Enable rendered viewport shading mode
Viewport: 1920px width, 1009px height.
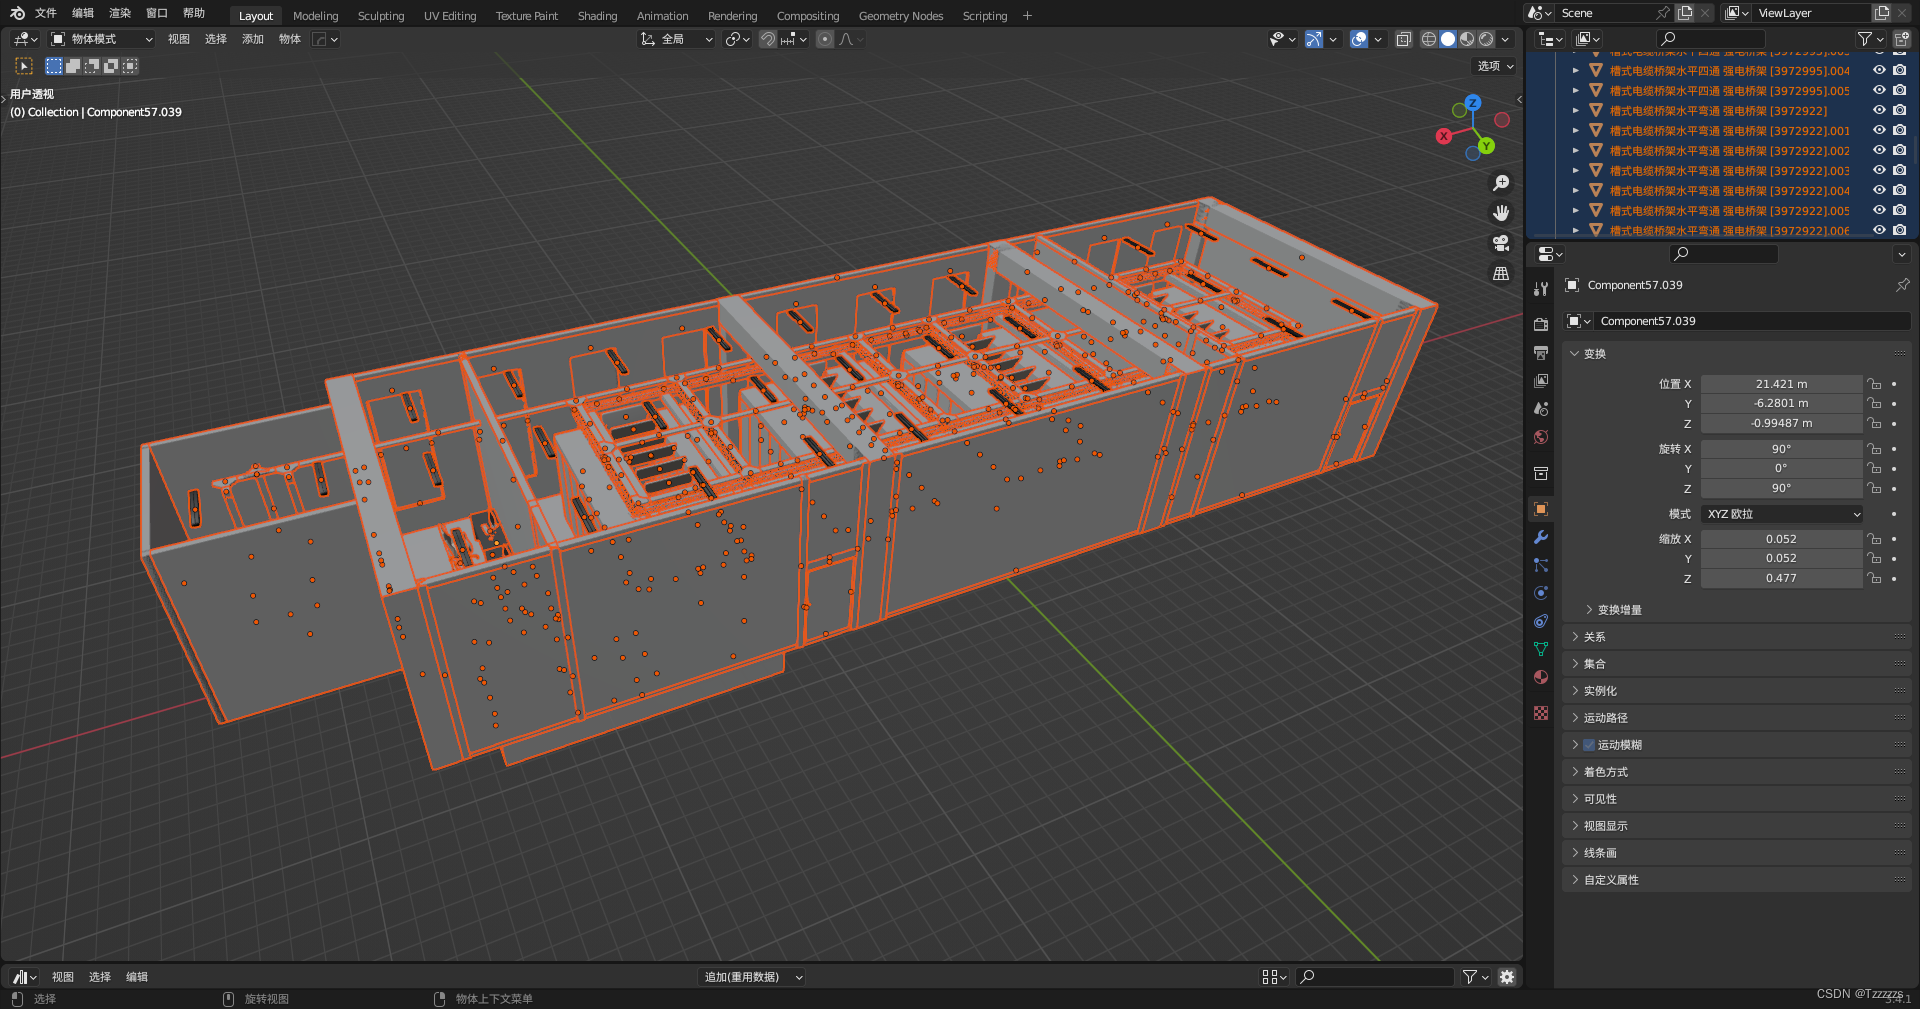(x=1486, y=39)
